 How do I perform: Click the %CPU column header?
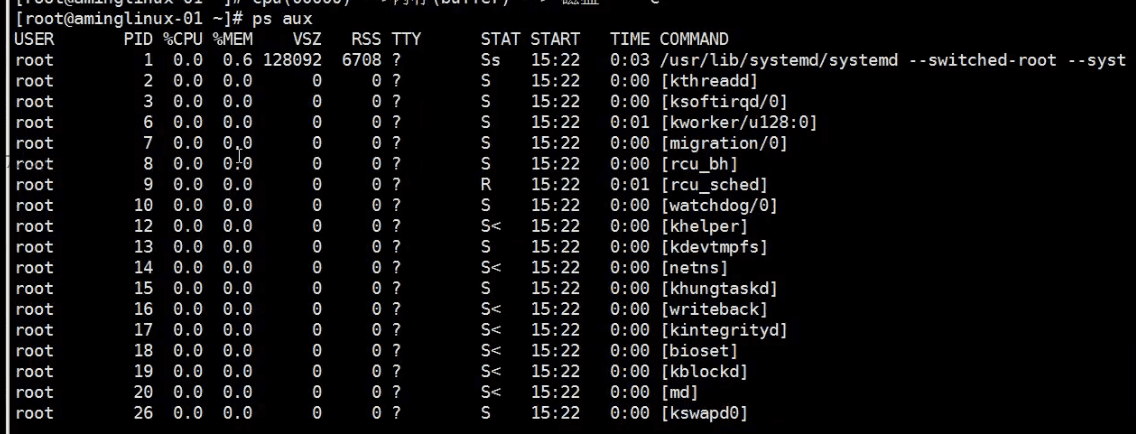tap(183, 40)
